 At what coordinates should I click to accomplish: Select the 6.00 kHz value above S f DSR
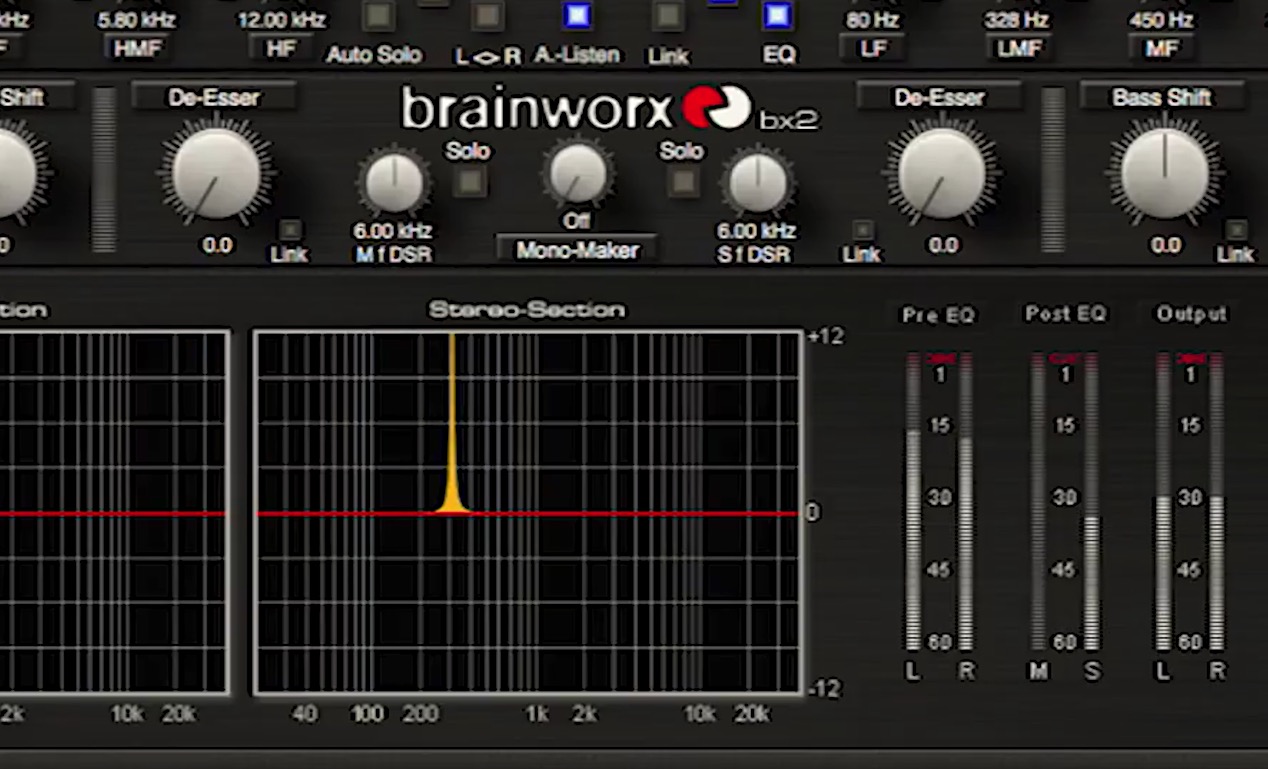click(757, 231)
